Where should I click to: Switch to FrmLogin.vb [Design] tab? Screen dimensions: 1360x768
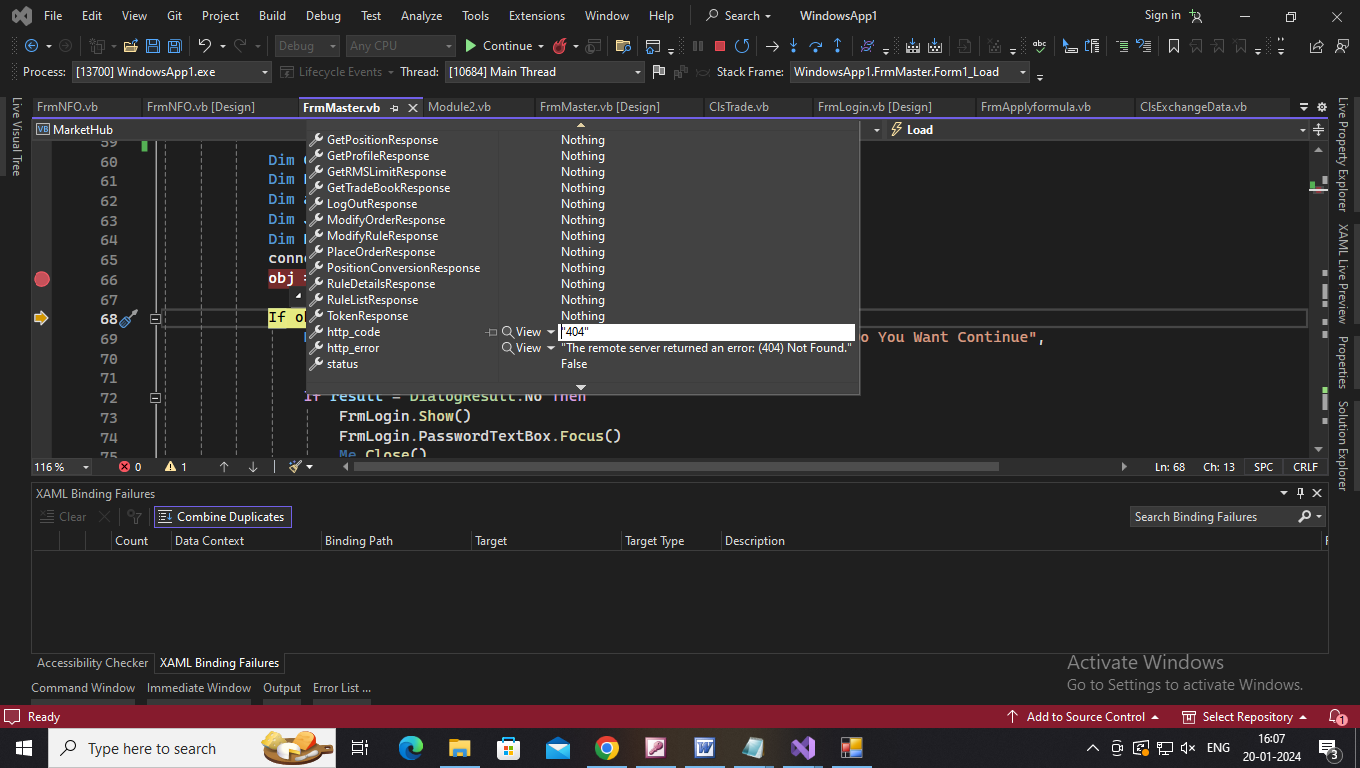click(x=874, y=107)
